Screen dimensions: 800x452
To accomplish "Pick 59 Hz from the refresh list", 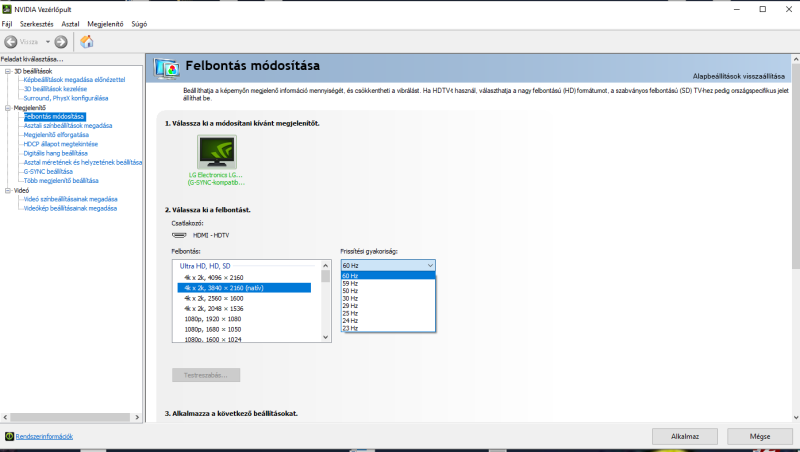I will [388, 283].
